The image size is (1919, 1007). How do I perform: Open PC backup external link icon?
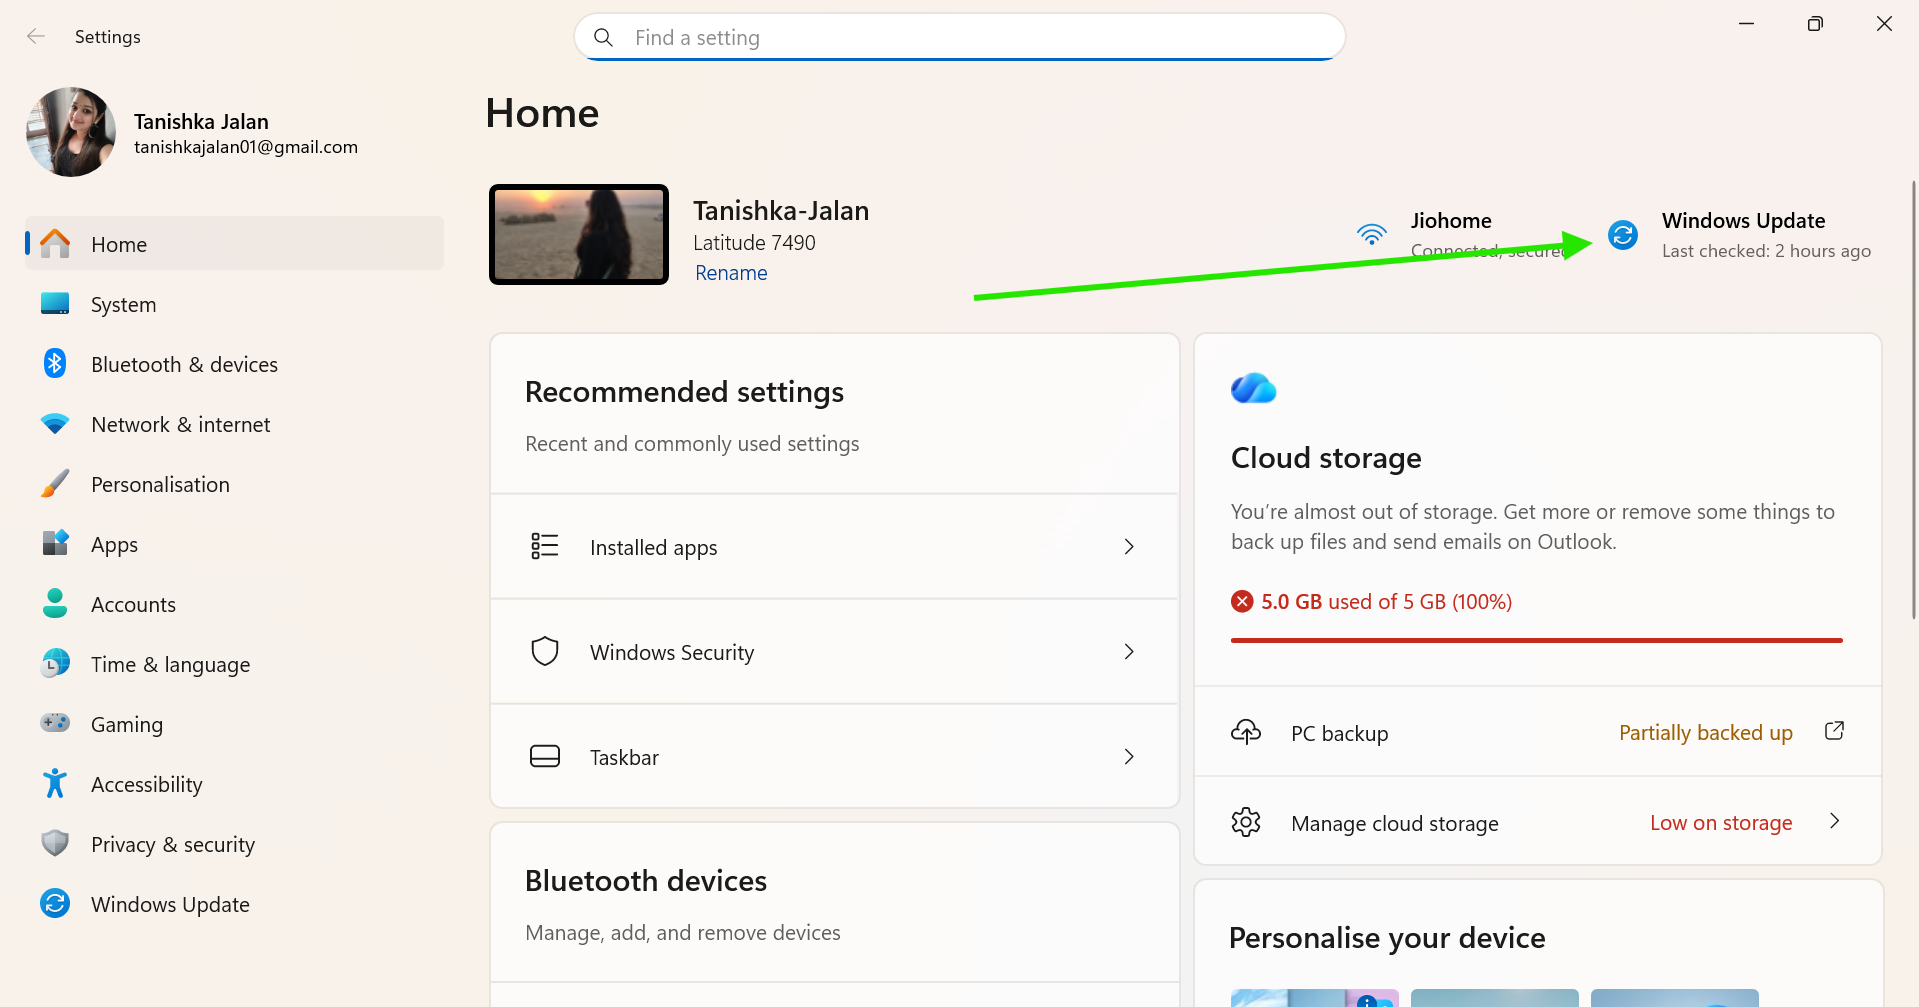tap(1834, 731)
